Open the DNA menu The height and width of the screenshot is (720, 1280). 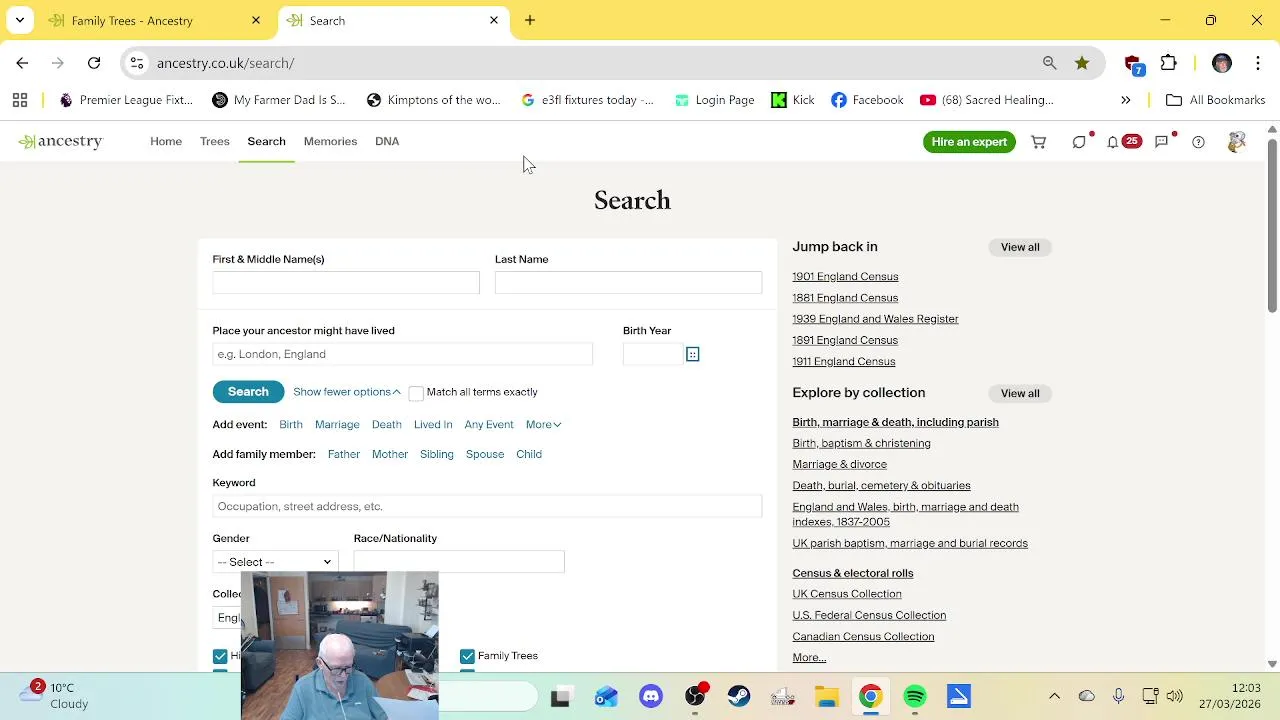[387, 141]
